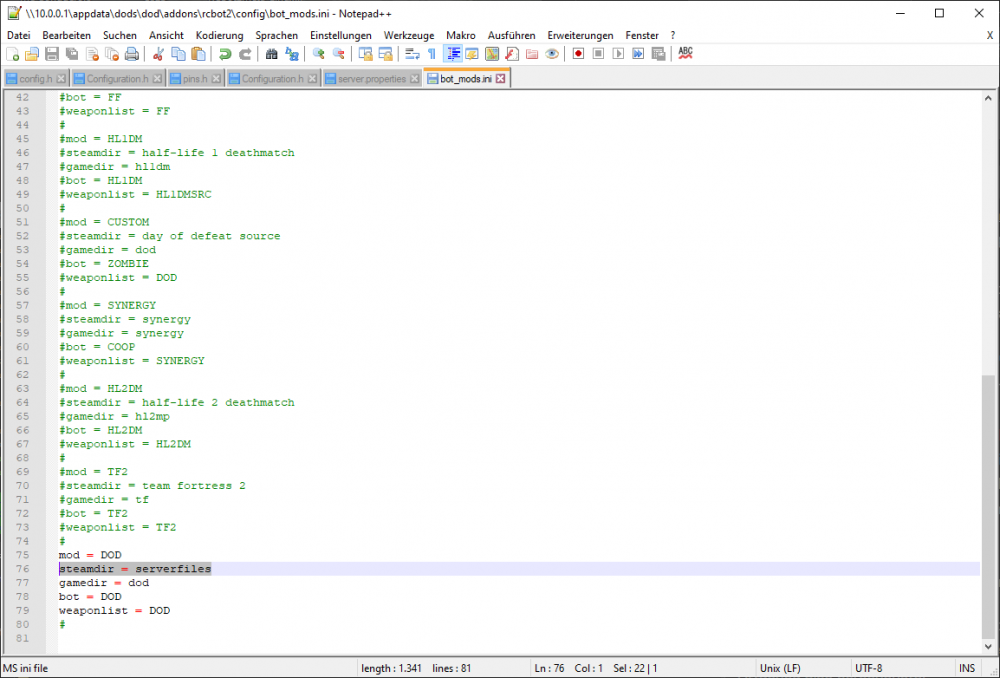
Task: Create a new document via toolbar
Action: 12,54
